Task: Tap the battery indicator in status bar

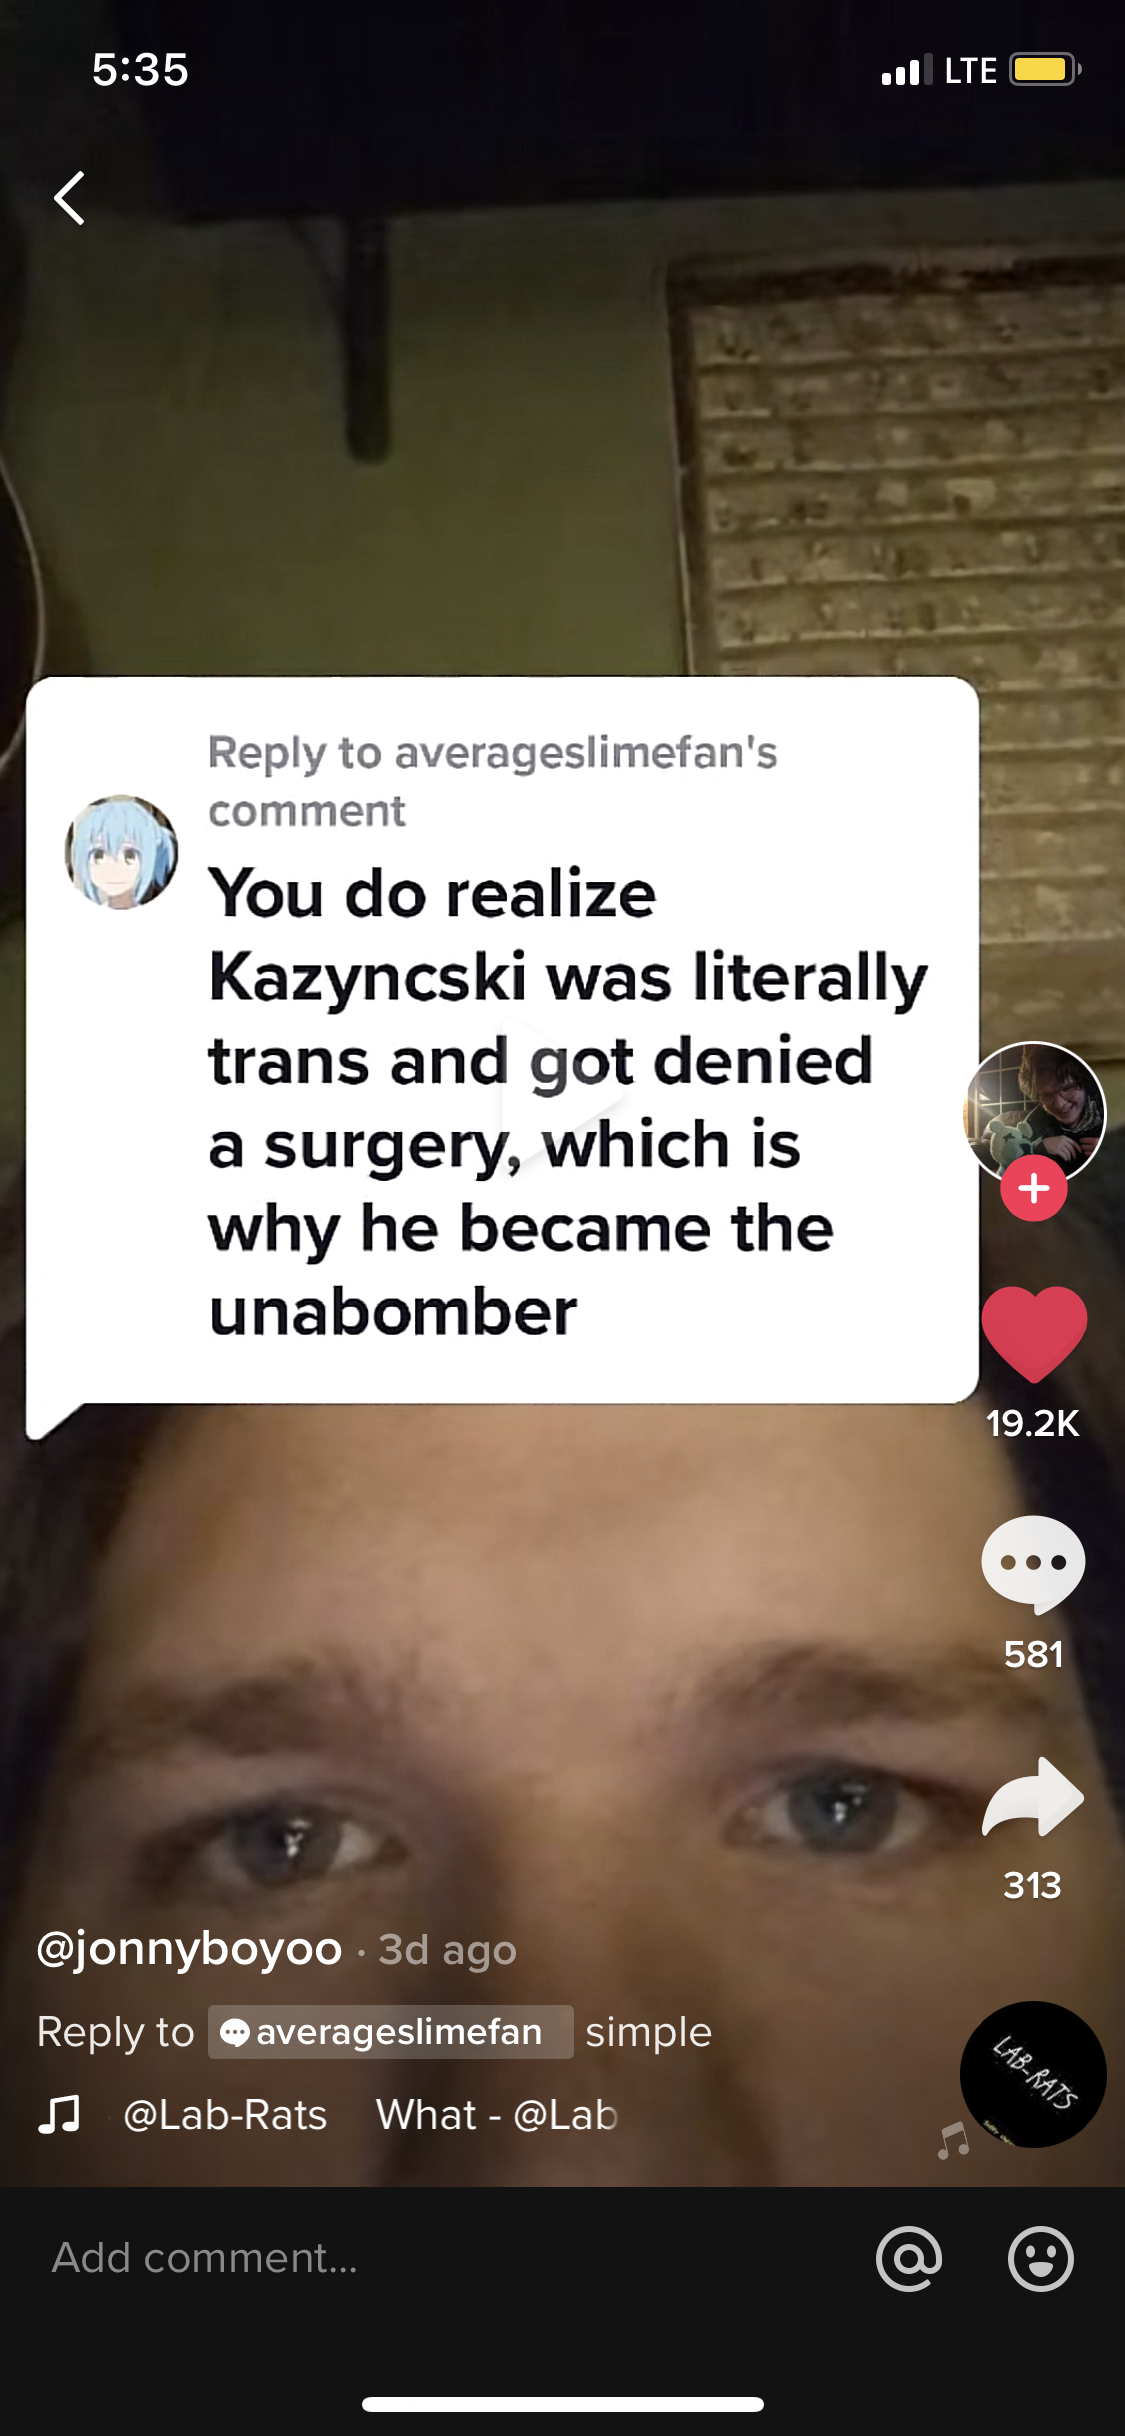Action: click(1045, 70)
